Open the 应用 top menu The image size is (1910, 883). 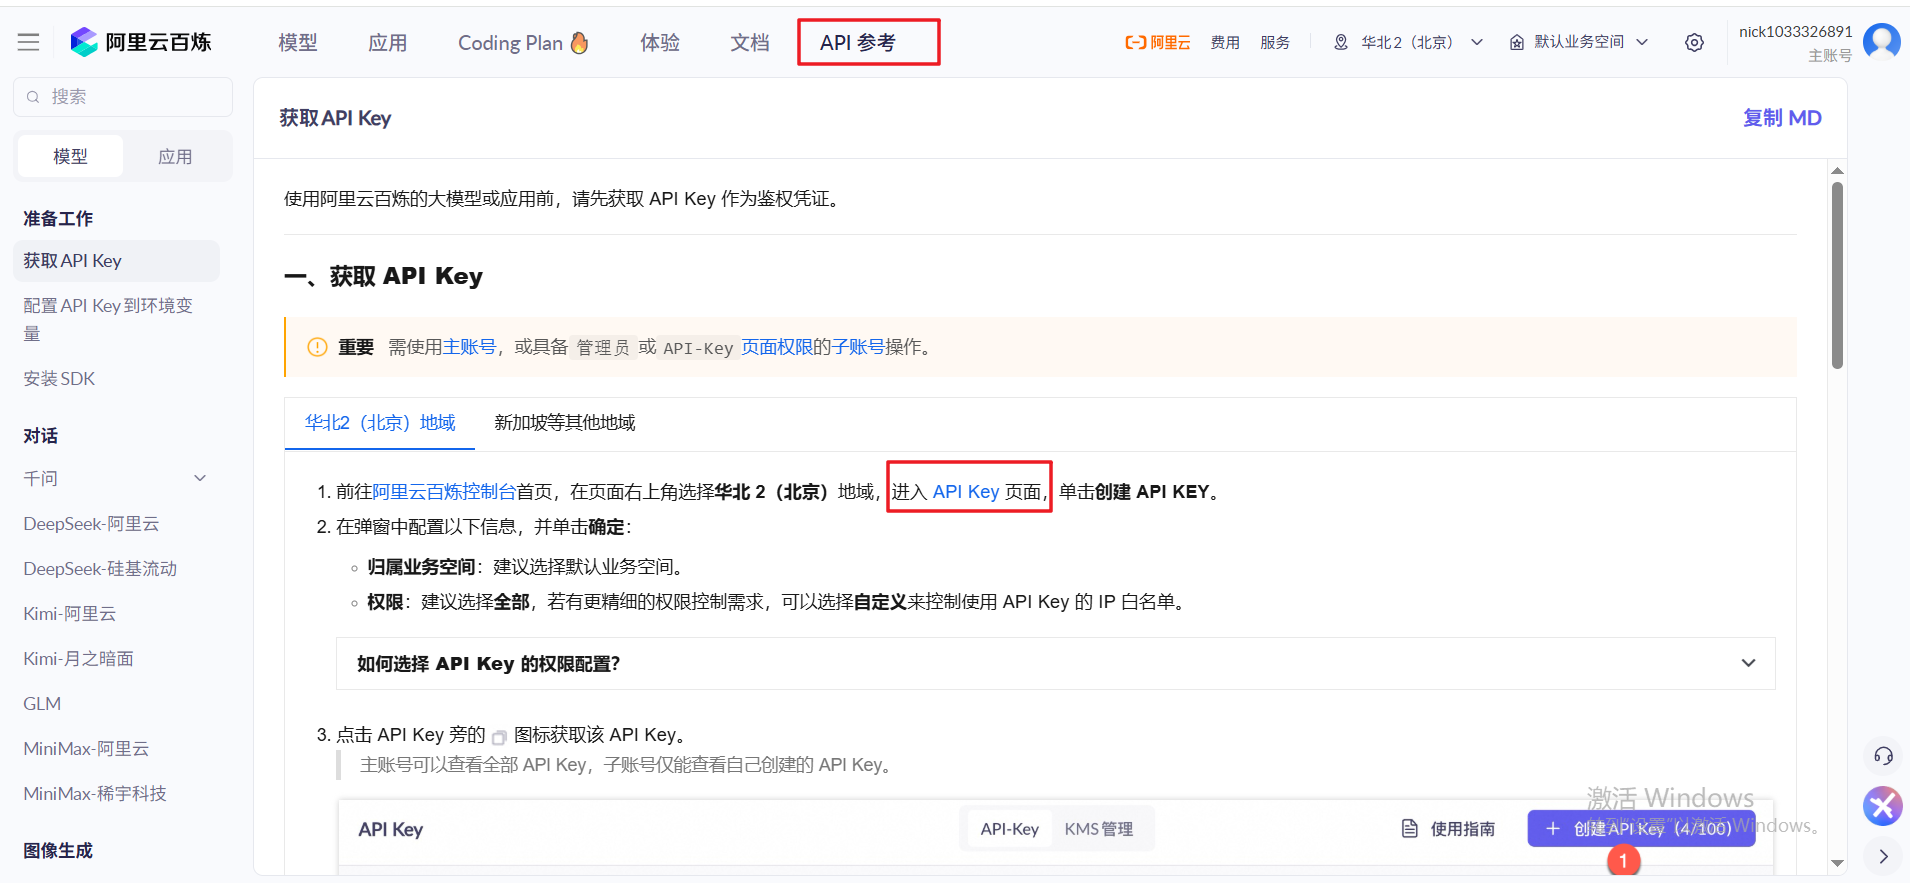(388, 43)
